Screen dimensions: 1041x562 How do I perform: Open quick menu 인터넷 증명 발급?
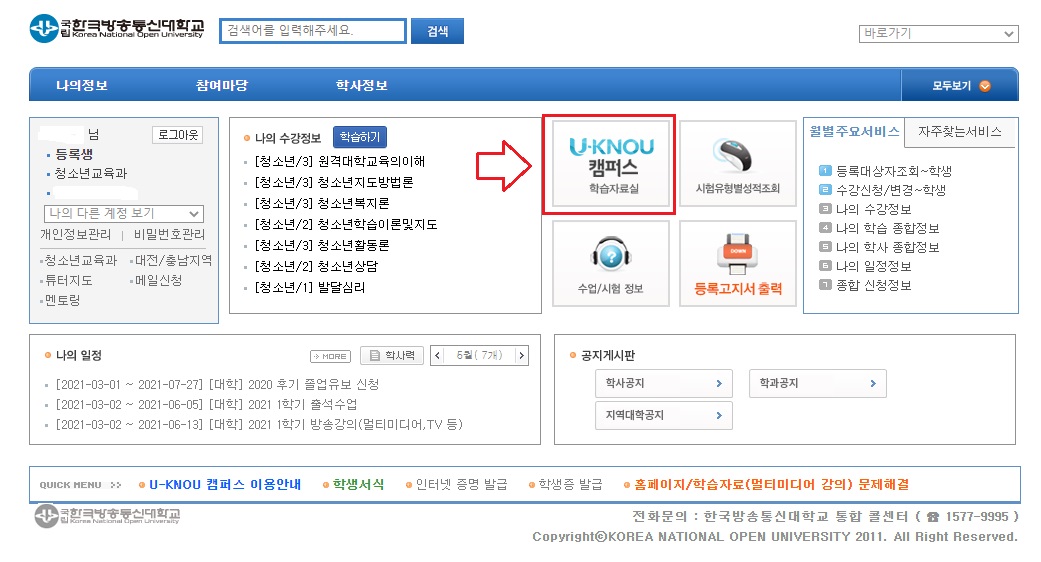pos(461,484)
